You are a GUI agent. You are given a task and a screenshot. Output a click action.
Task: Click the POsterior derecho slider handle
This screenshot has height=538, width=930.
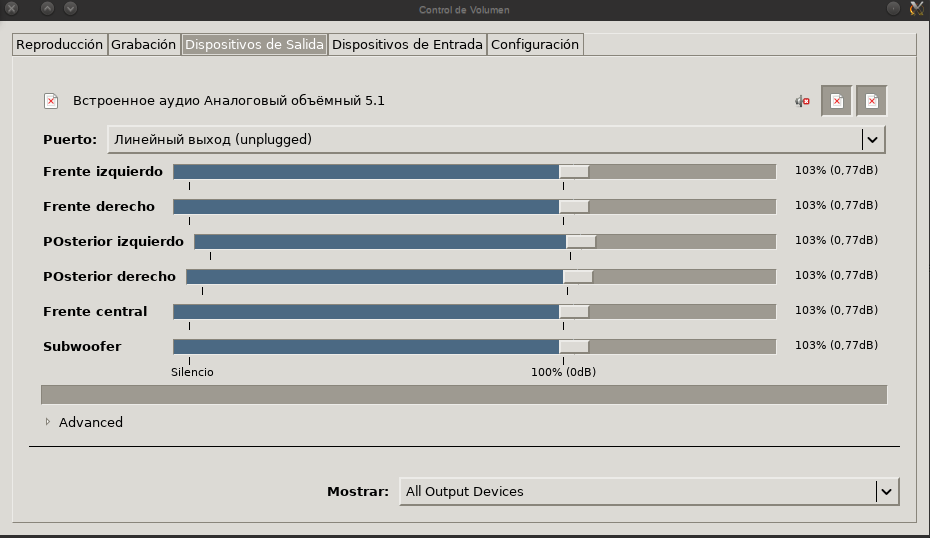(x=578, y=277)
